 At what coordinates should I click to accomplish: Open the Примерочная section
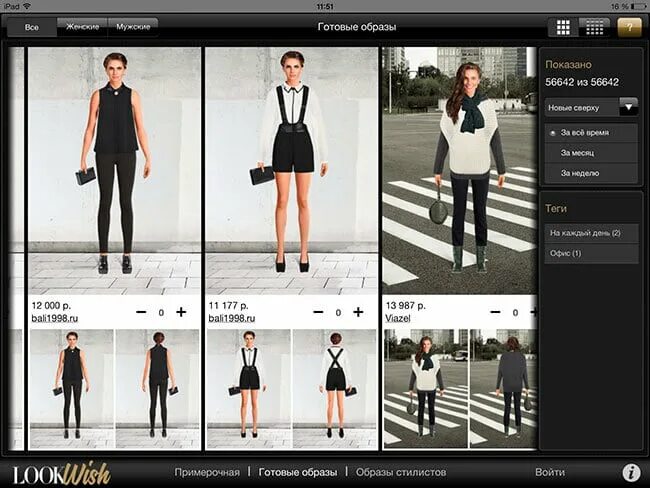pos(207,472)
